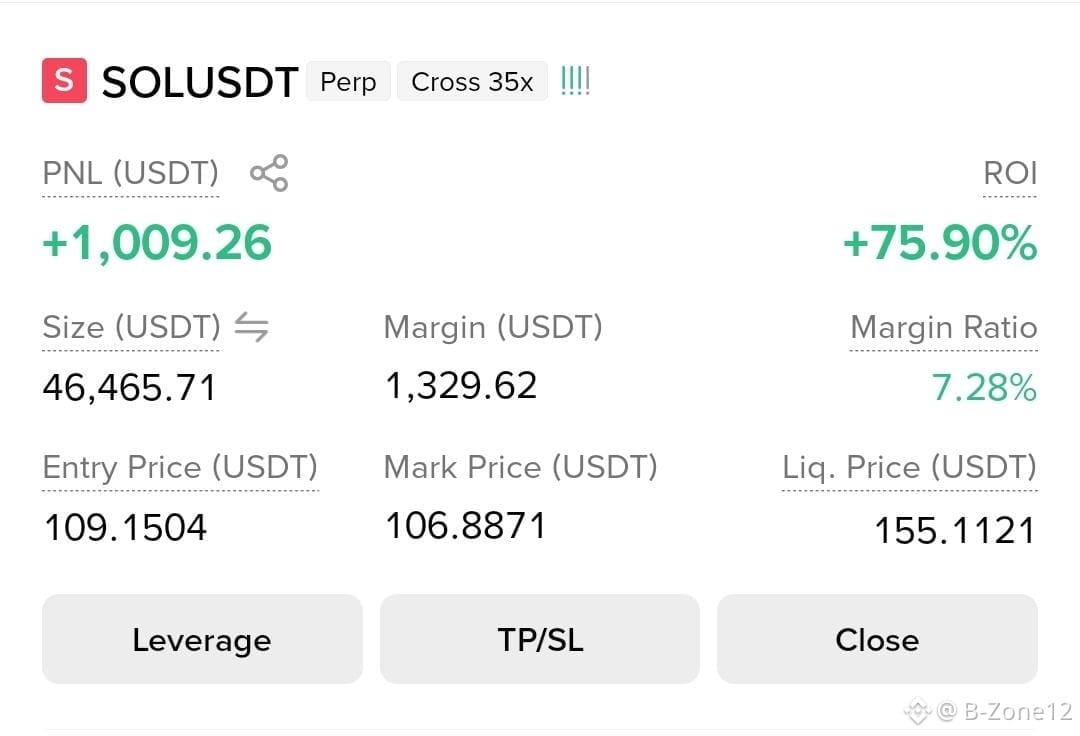Tap the Entry Price (USDT) label

coord(180,467)
